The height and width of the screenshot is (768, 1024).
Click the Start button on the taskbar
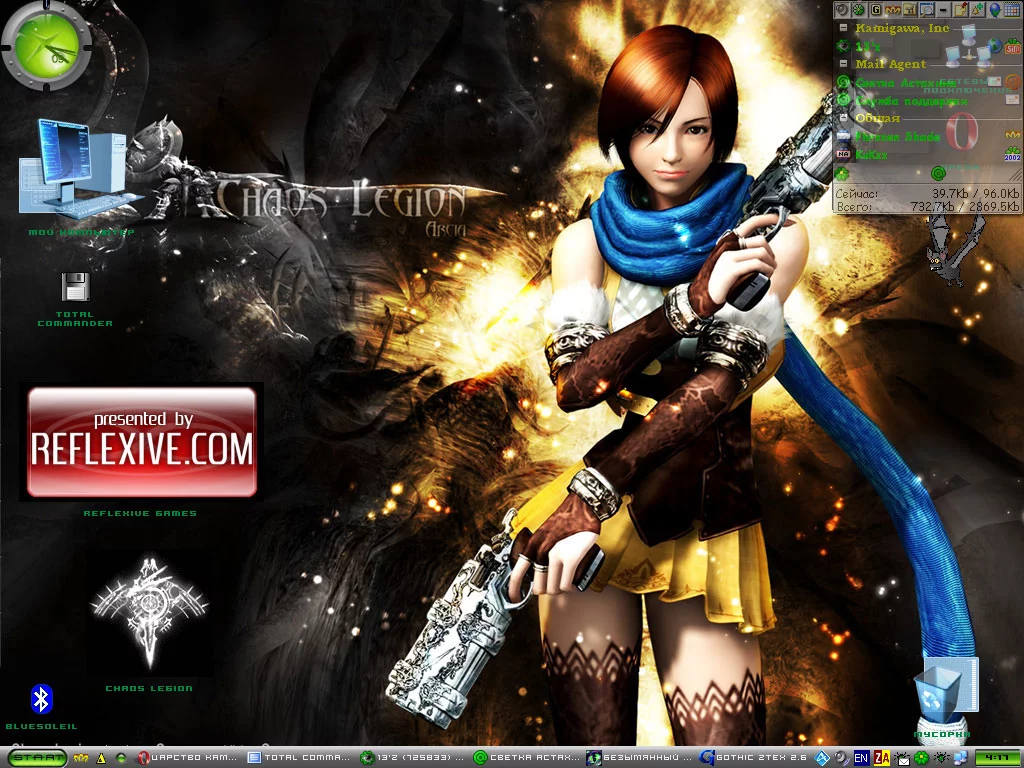(37, 758)
